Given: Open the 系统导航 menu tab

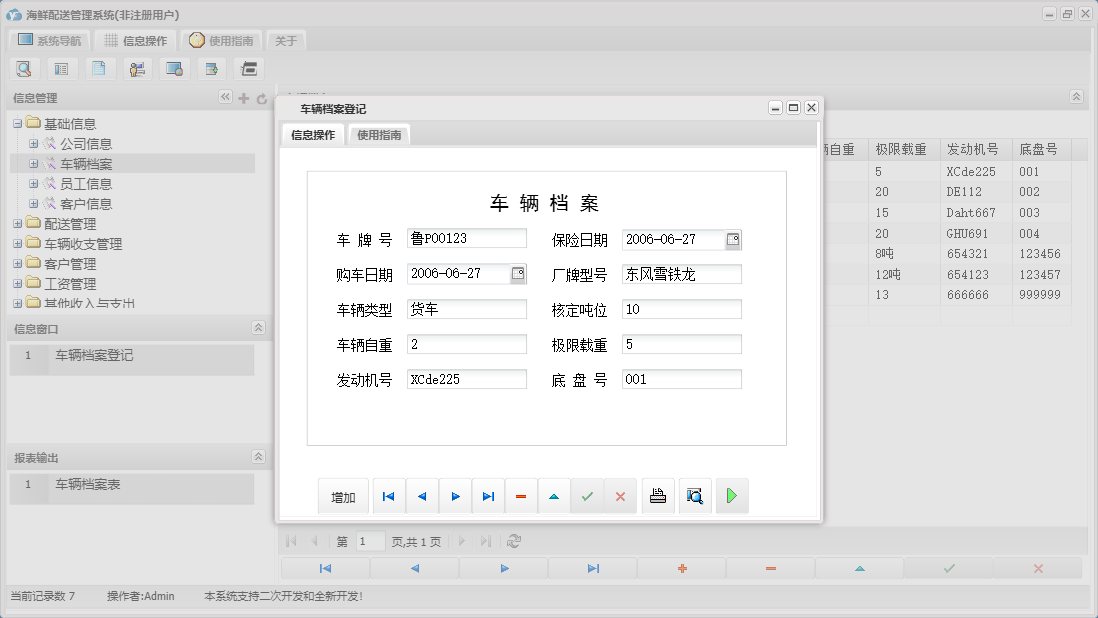Looking at the screenshot, I should pos(48,40).
